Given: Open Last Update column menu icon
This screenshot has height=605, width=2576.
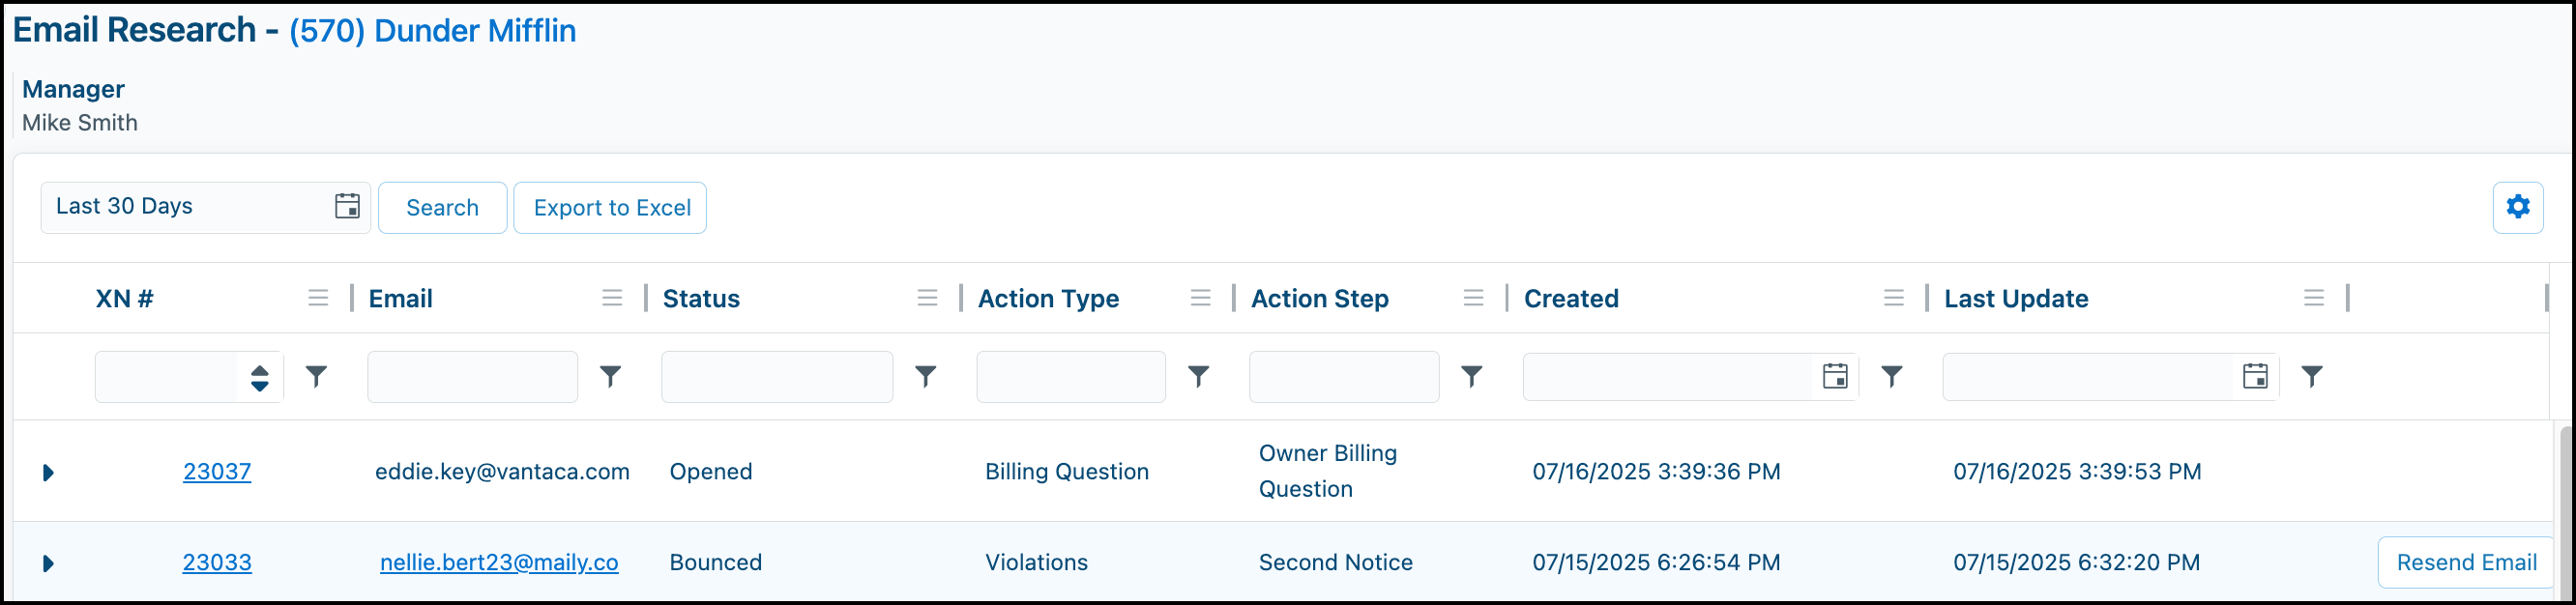Looking at the screenshot, I should (x=2313, y=298).
